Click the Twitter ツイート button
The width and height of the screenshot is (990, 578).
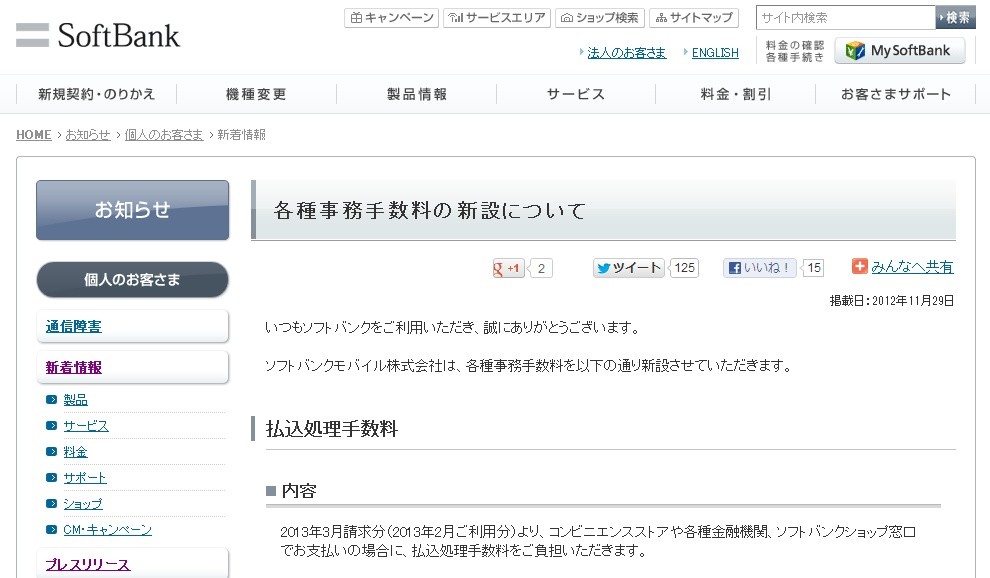click(x=628, y=268)
